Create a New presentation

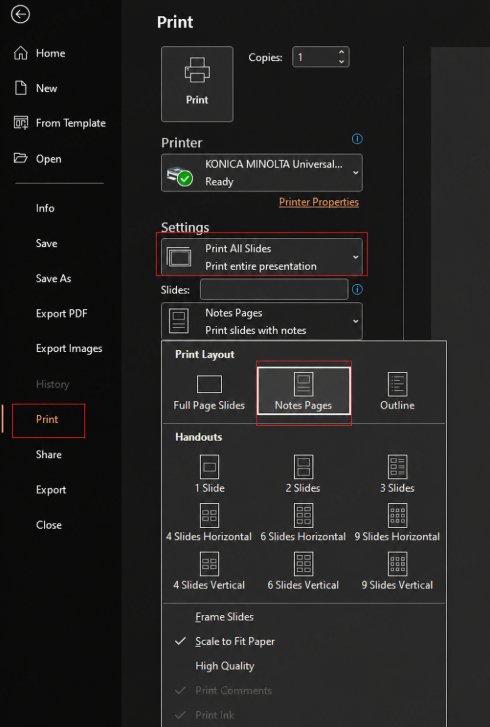point(36,88)
